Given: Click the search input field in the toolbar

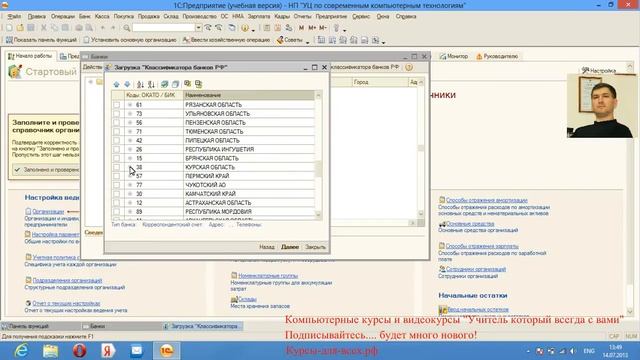Looking at the screenshot, I should [x=164, y=28].
